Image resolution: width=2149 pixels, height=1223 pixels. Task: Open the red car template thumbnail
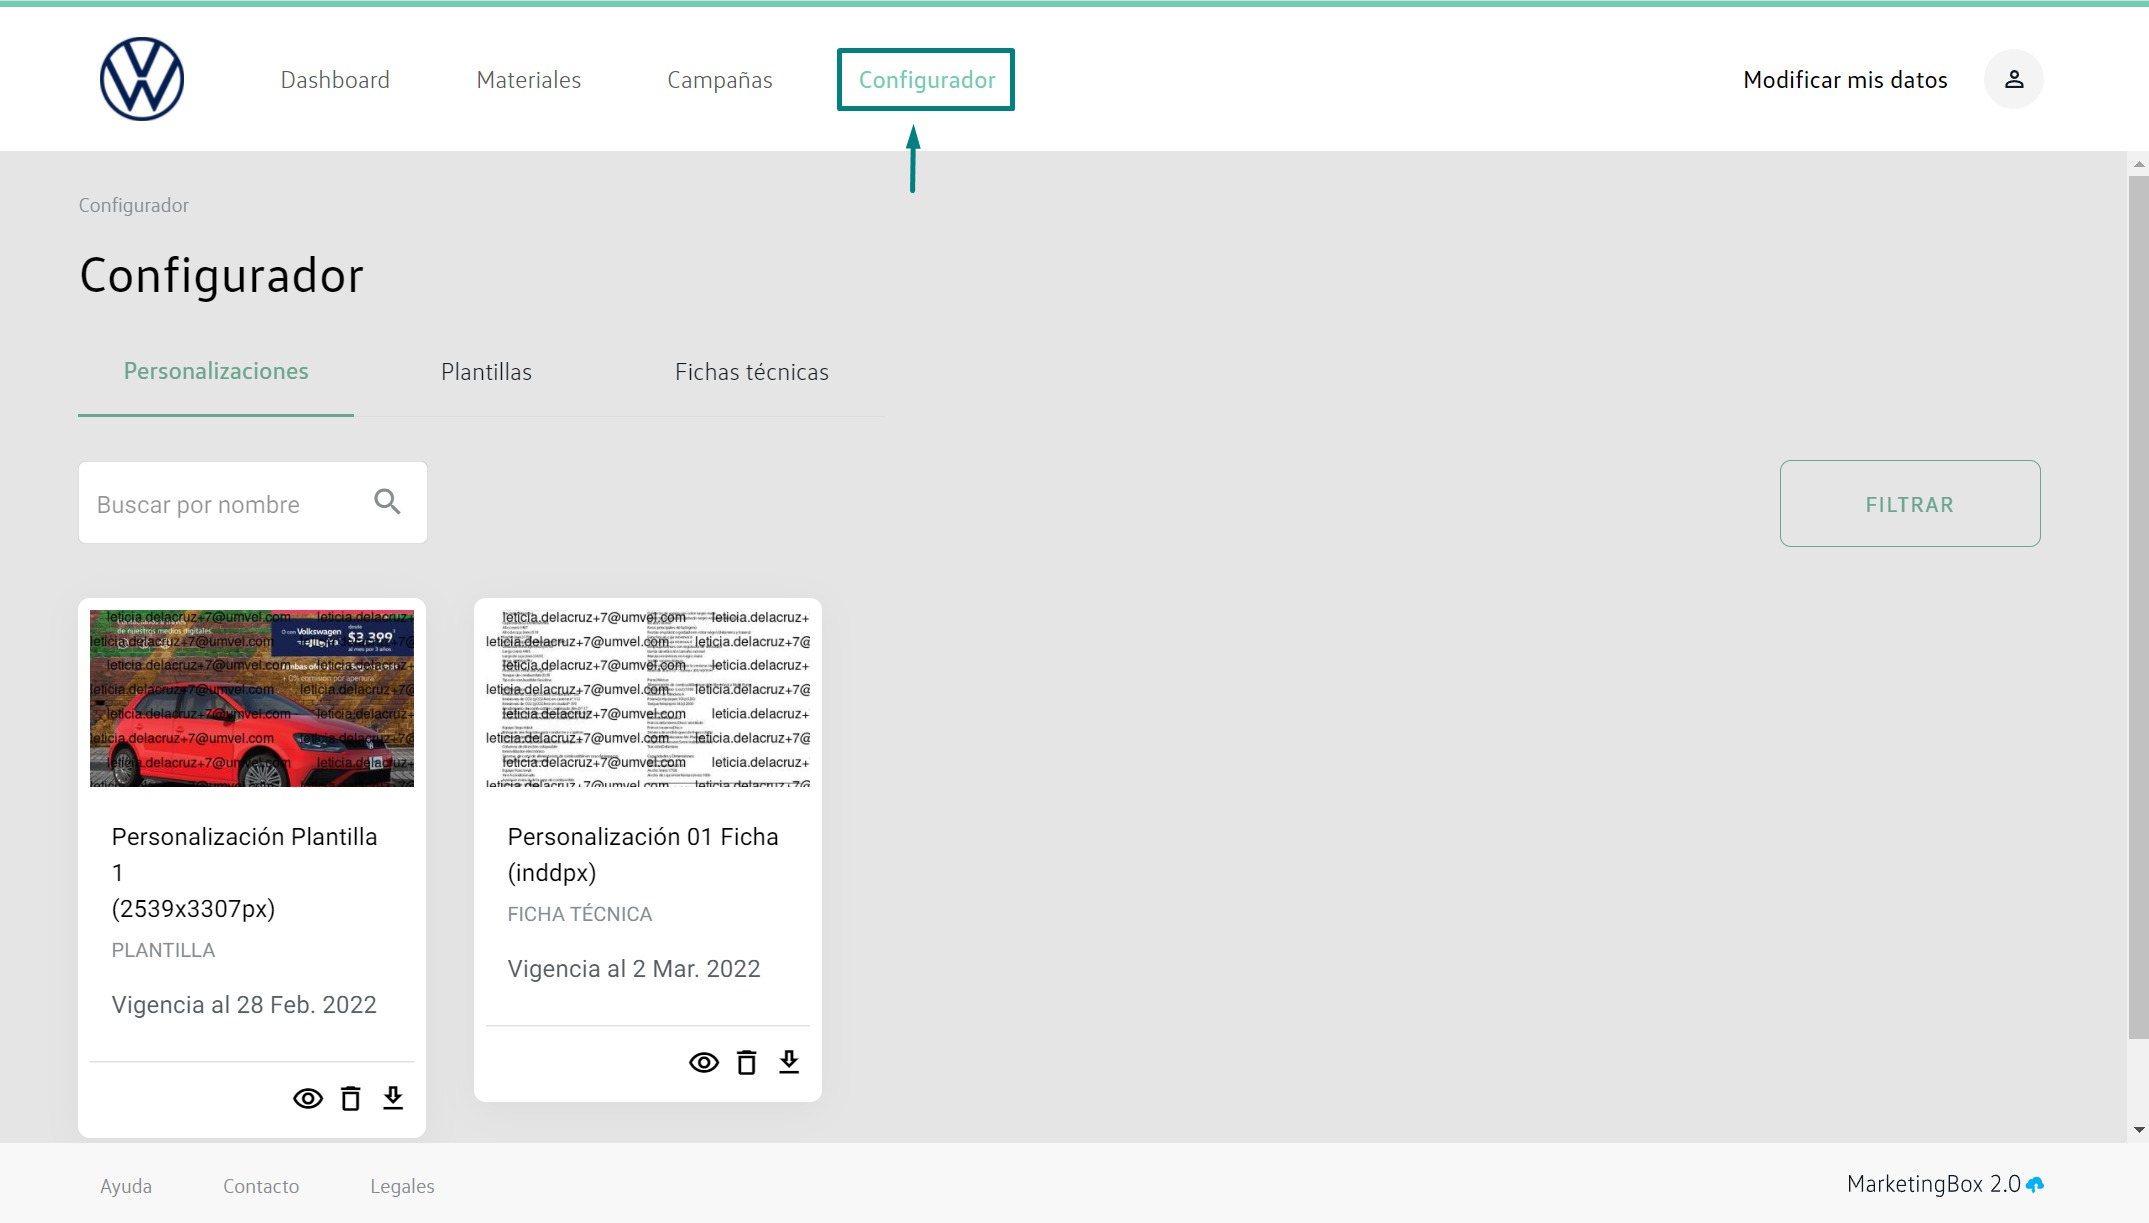pos(252,698)
